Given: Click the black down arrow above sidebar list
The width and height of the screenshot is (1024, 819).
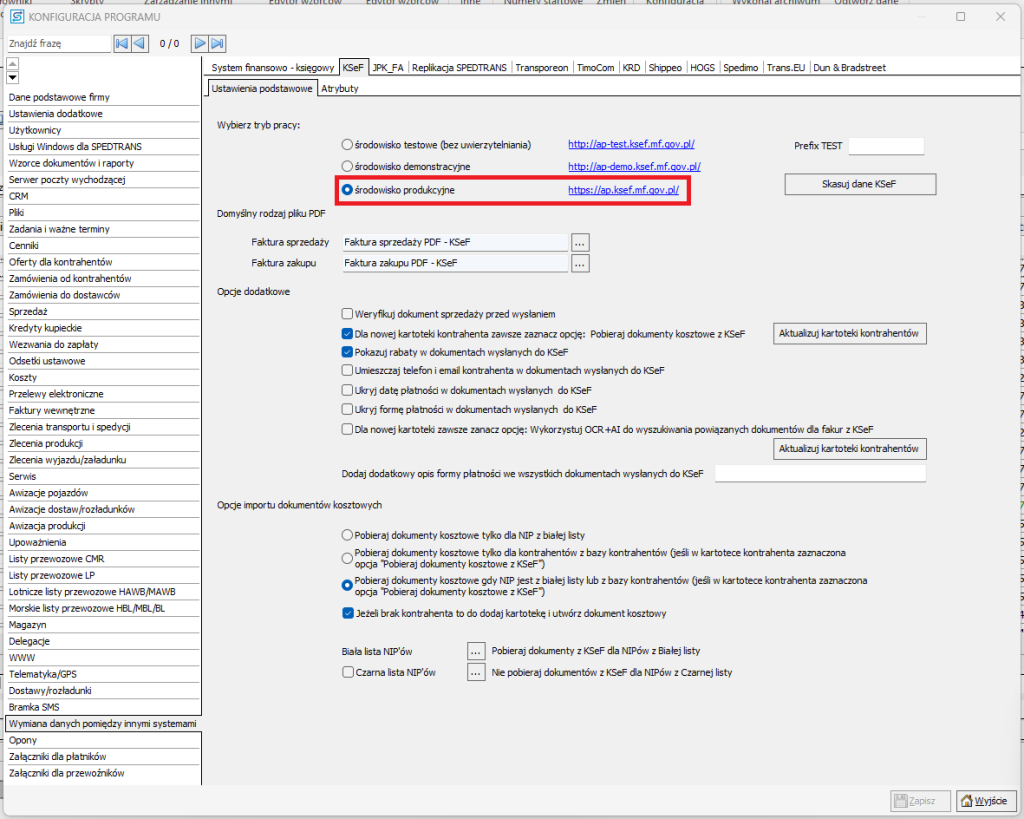Looking at the screenshot, I should 13,78.
